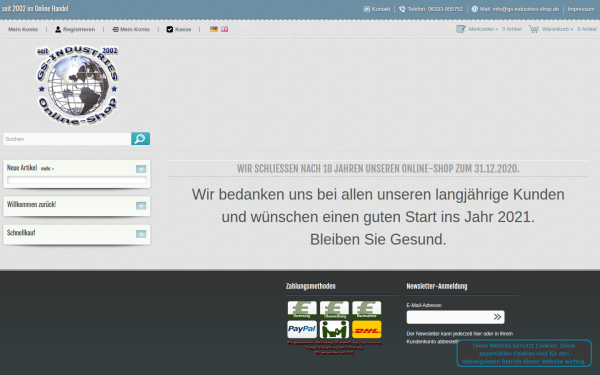Click the Rechnung payment icon
This screenshot has height=375, width=600.
(302, 310)
